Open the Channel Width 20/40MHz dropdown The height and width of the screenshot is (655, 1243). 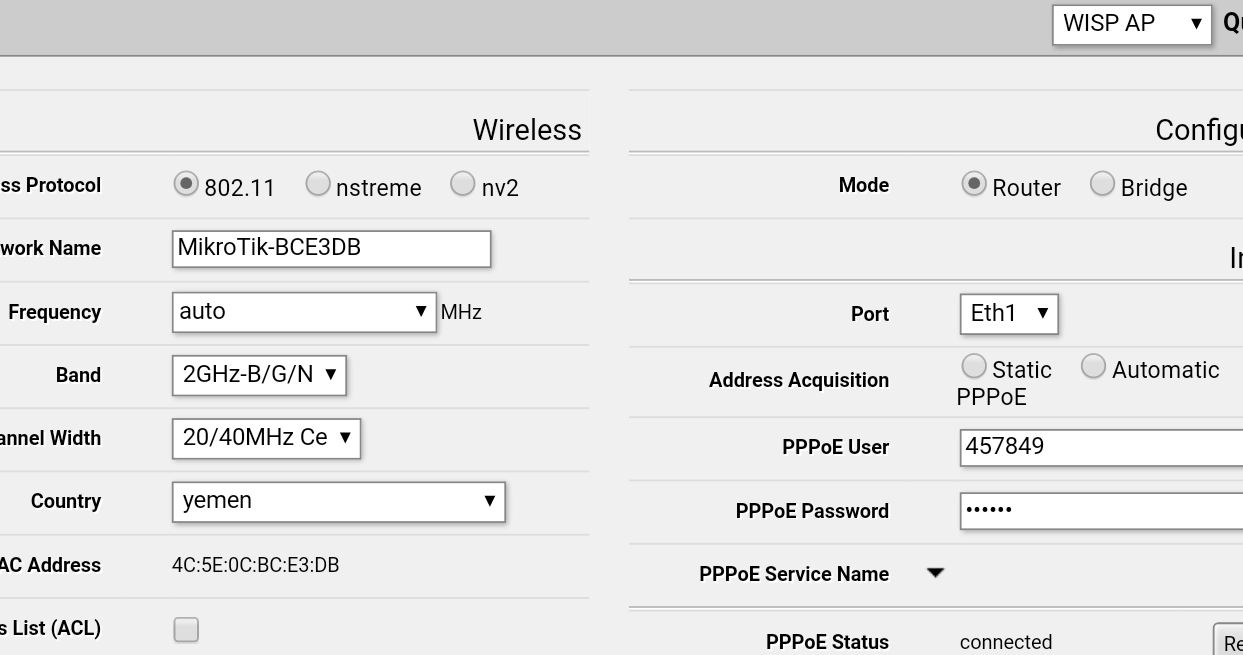[x=266, y=438]
